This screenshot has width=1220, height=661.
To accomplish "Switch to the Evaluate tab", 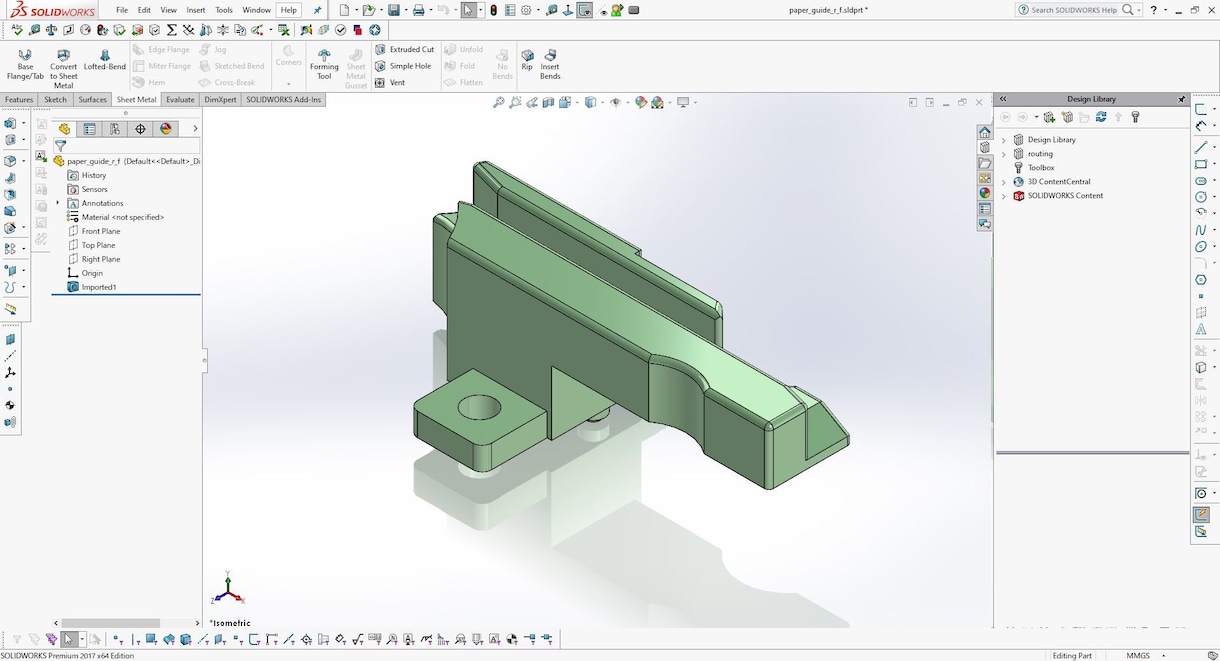I will [180, 100].
